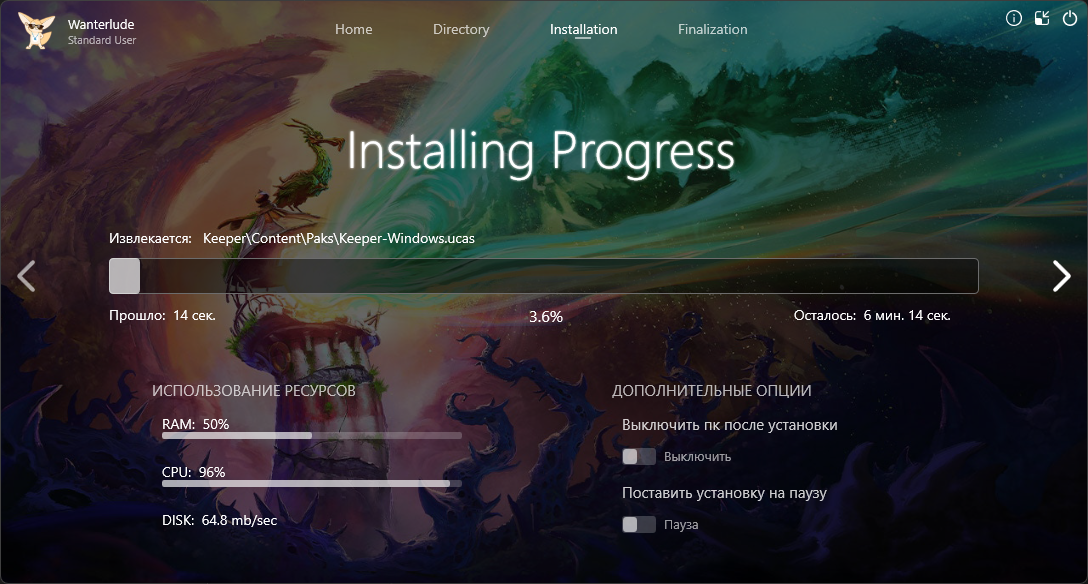Click the 3.6% progress percentage

point(546,317)
